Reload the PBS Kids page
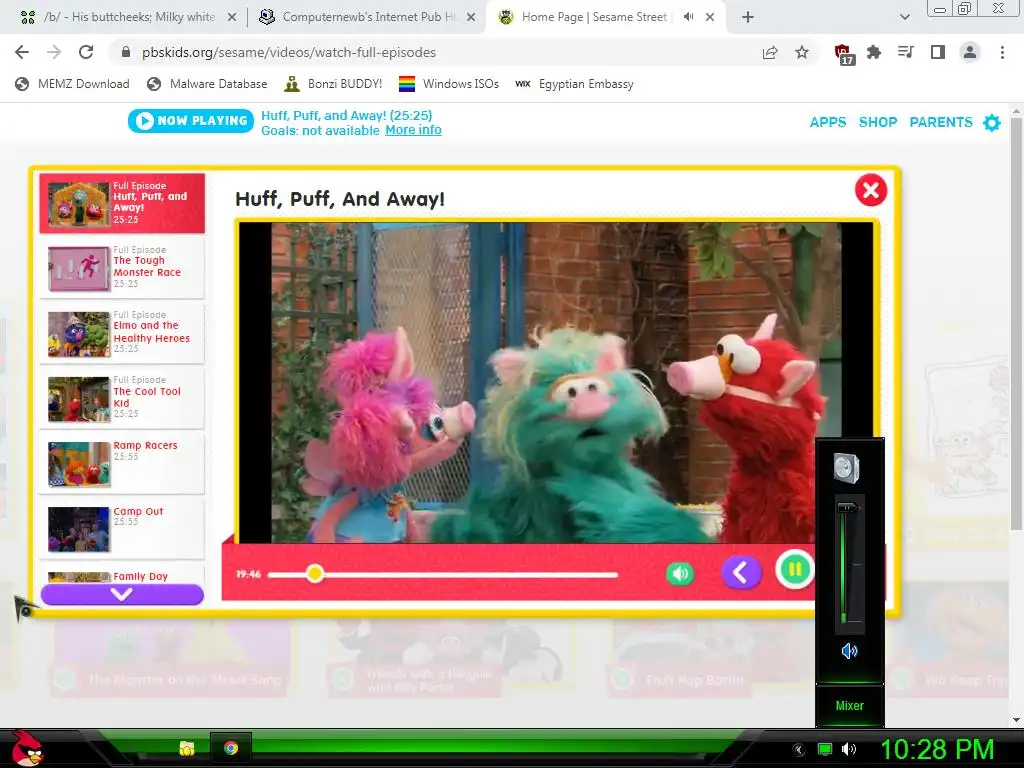This screenshot has height=768, width=1024. coord(86,52)
